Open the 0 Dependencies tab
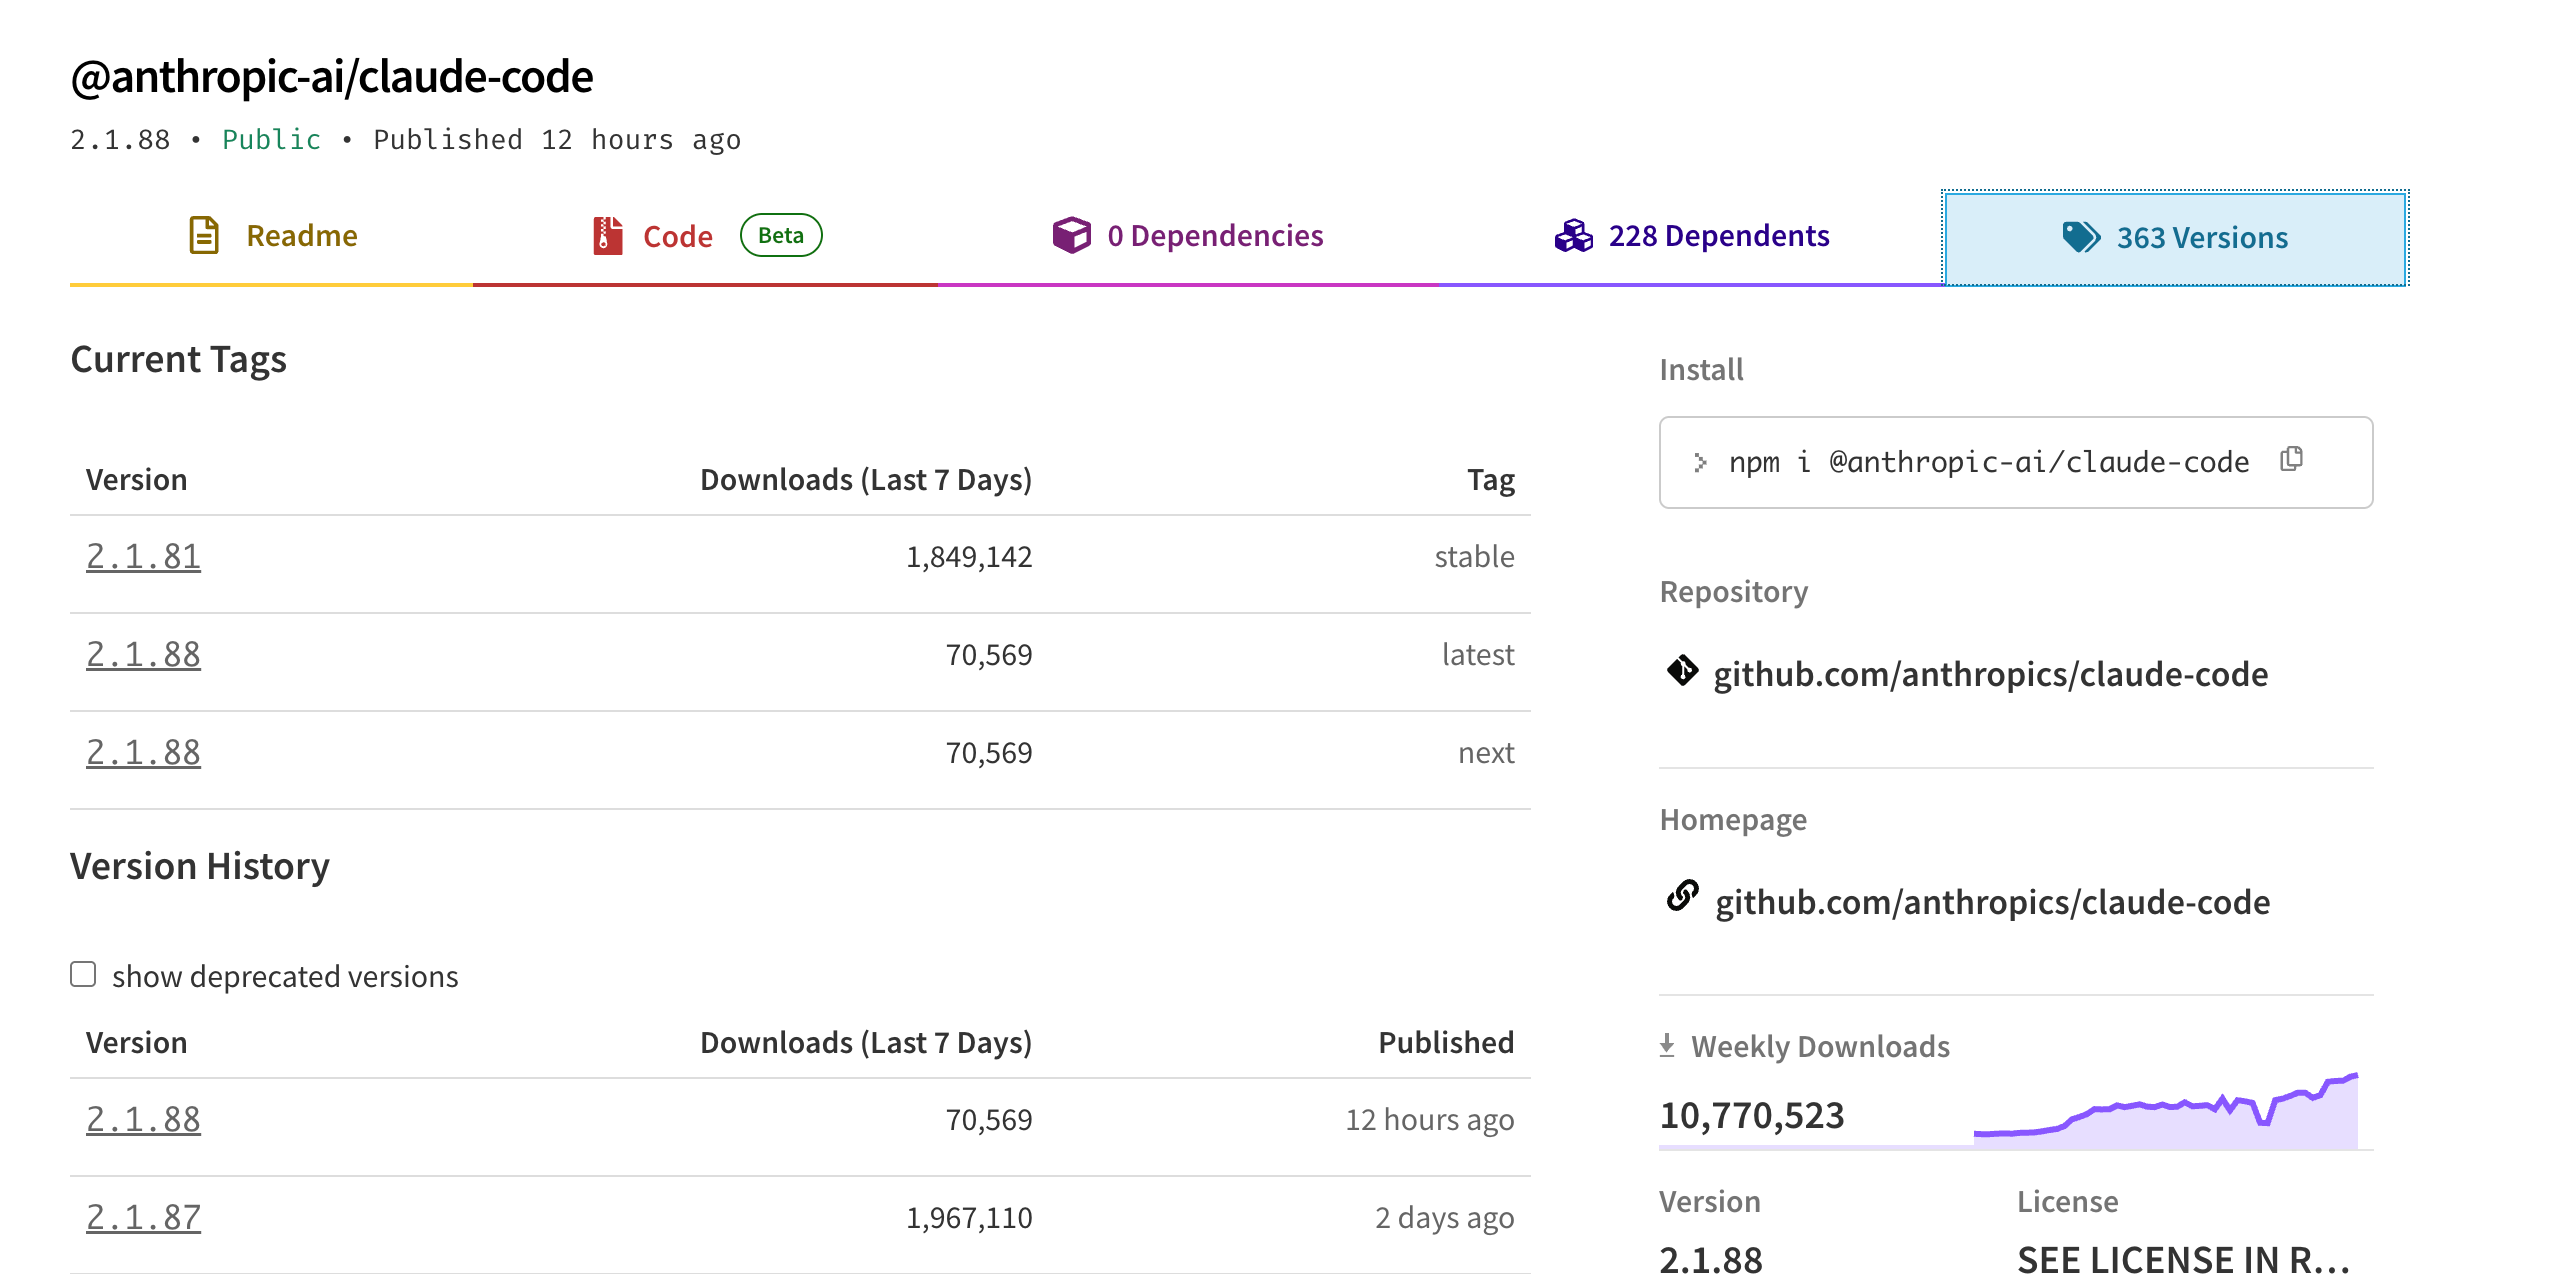 (x=1188, y=237)
